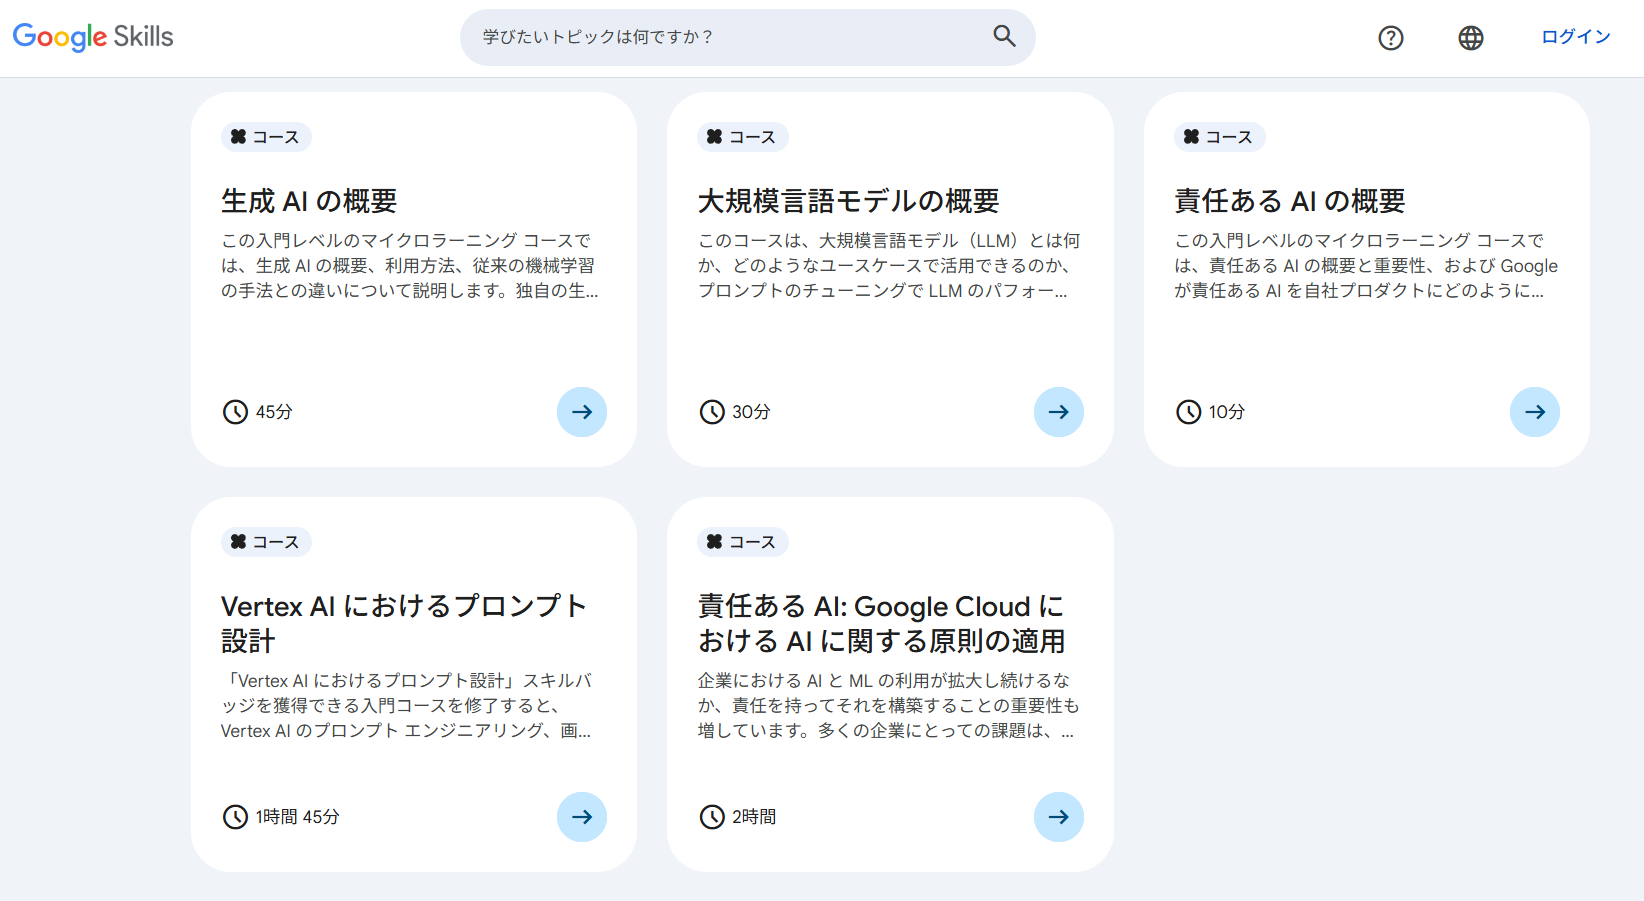Click the ログイン link

(1575, 35)
